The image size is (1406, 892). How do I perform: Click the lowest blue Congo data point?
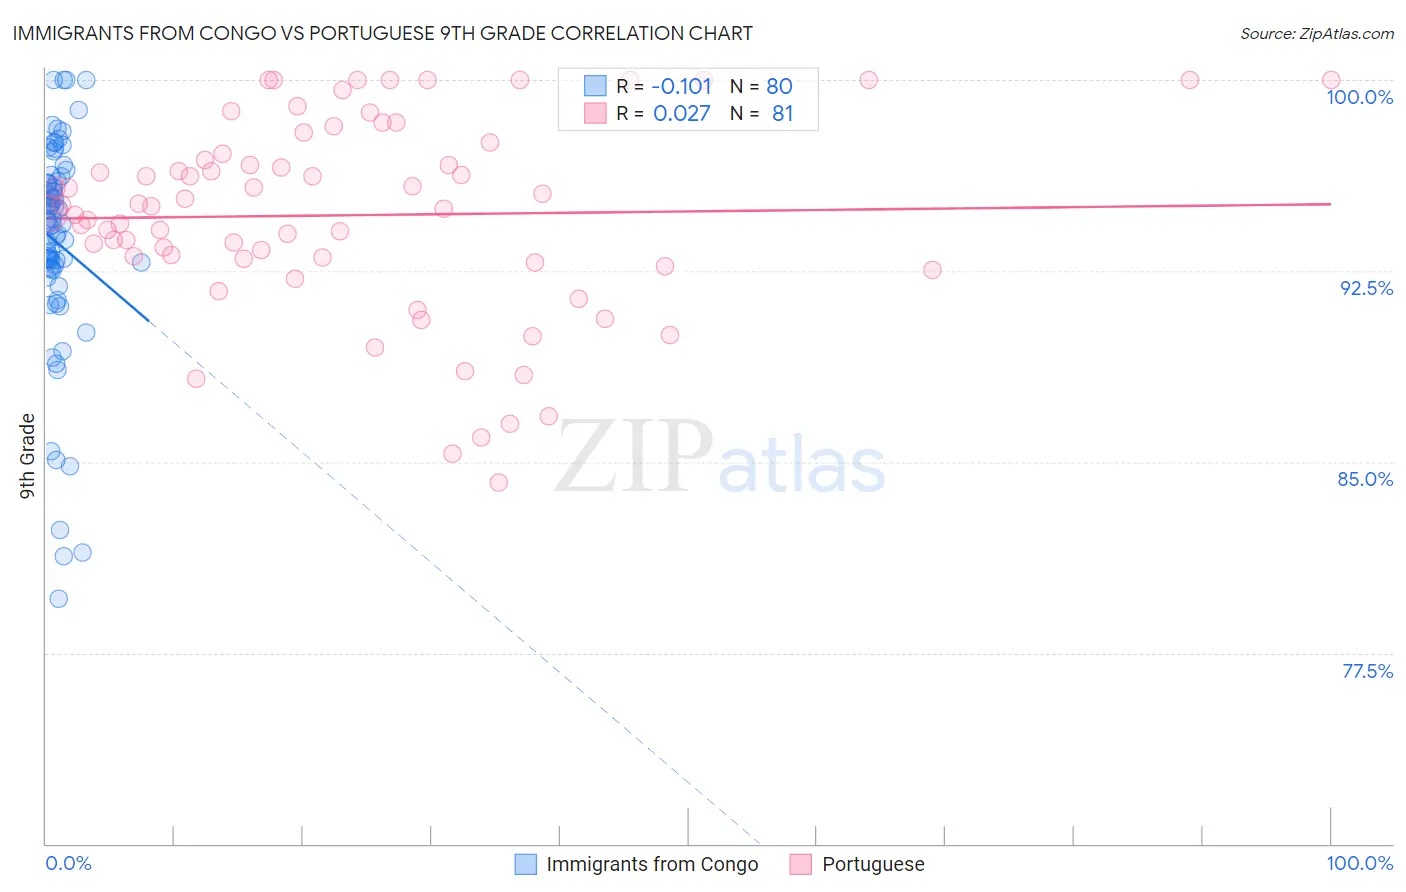pos(59,599)
